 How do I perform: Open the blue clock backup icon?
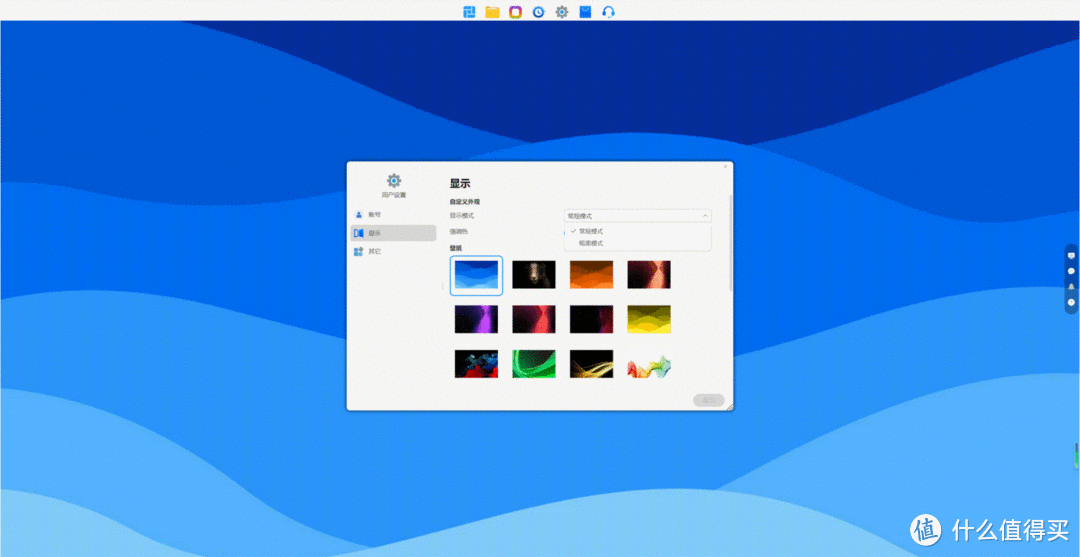538,12
